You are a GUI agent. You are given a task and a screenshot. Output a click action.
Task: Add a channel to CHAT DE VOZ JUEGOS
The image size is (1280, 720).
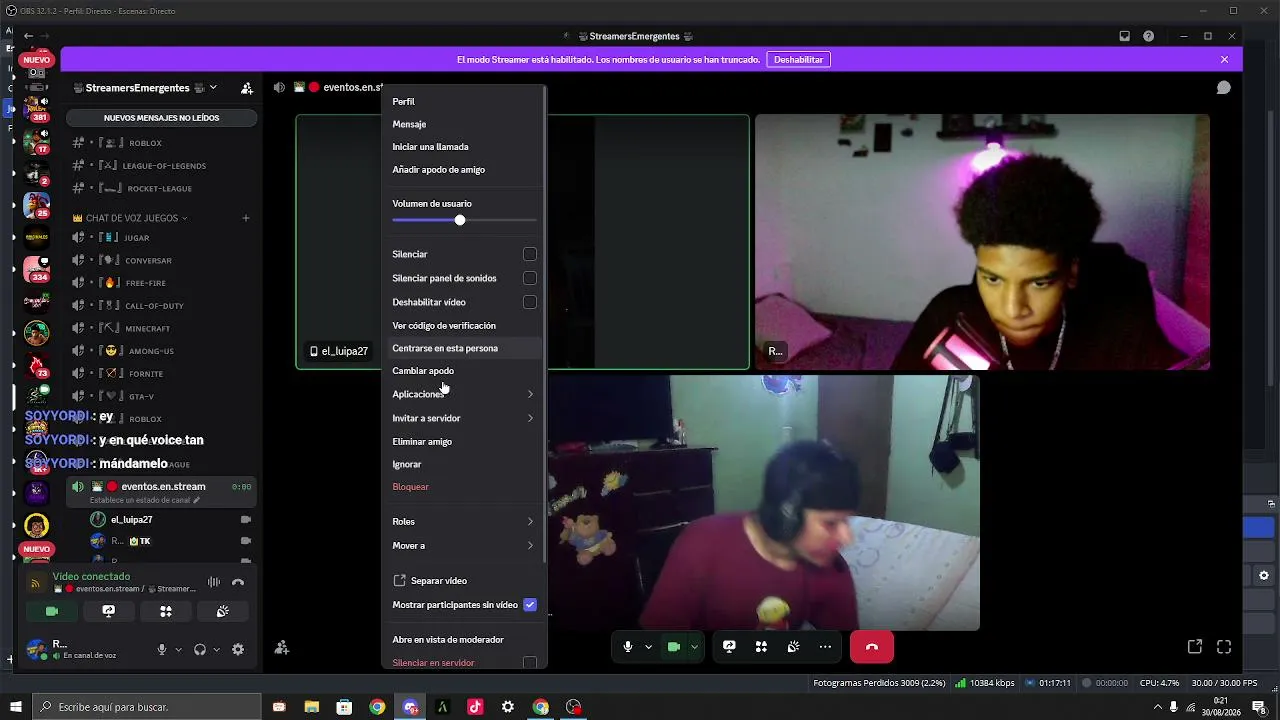pos(246,218)
